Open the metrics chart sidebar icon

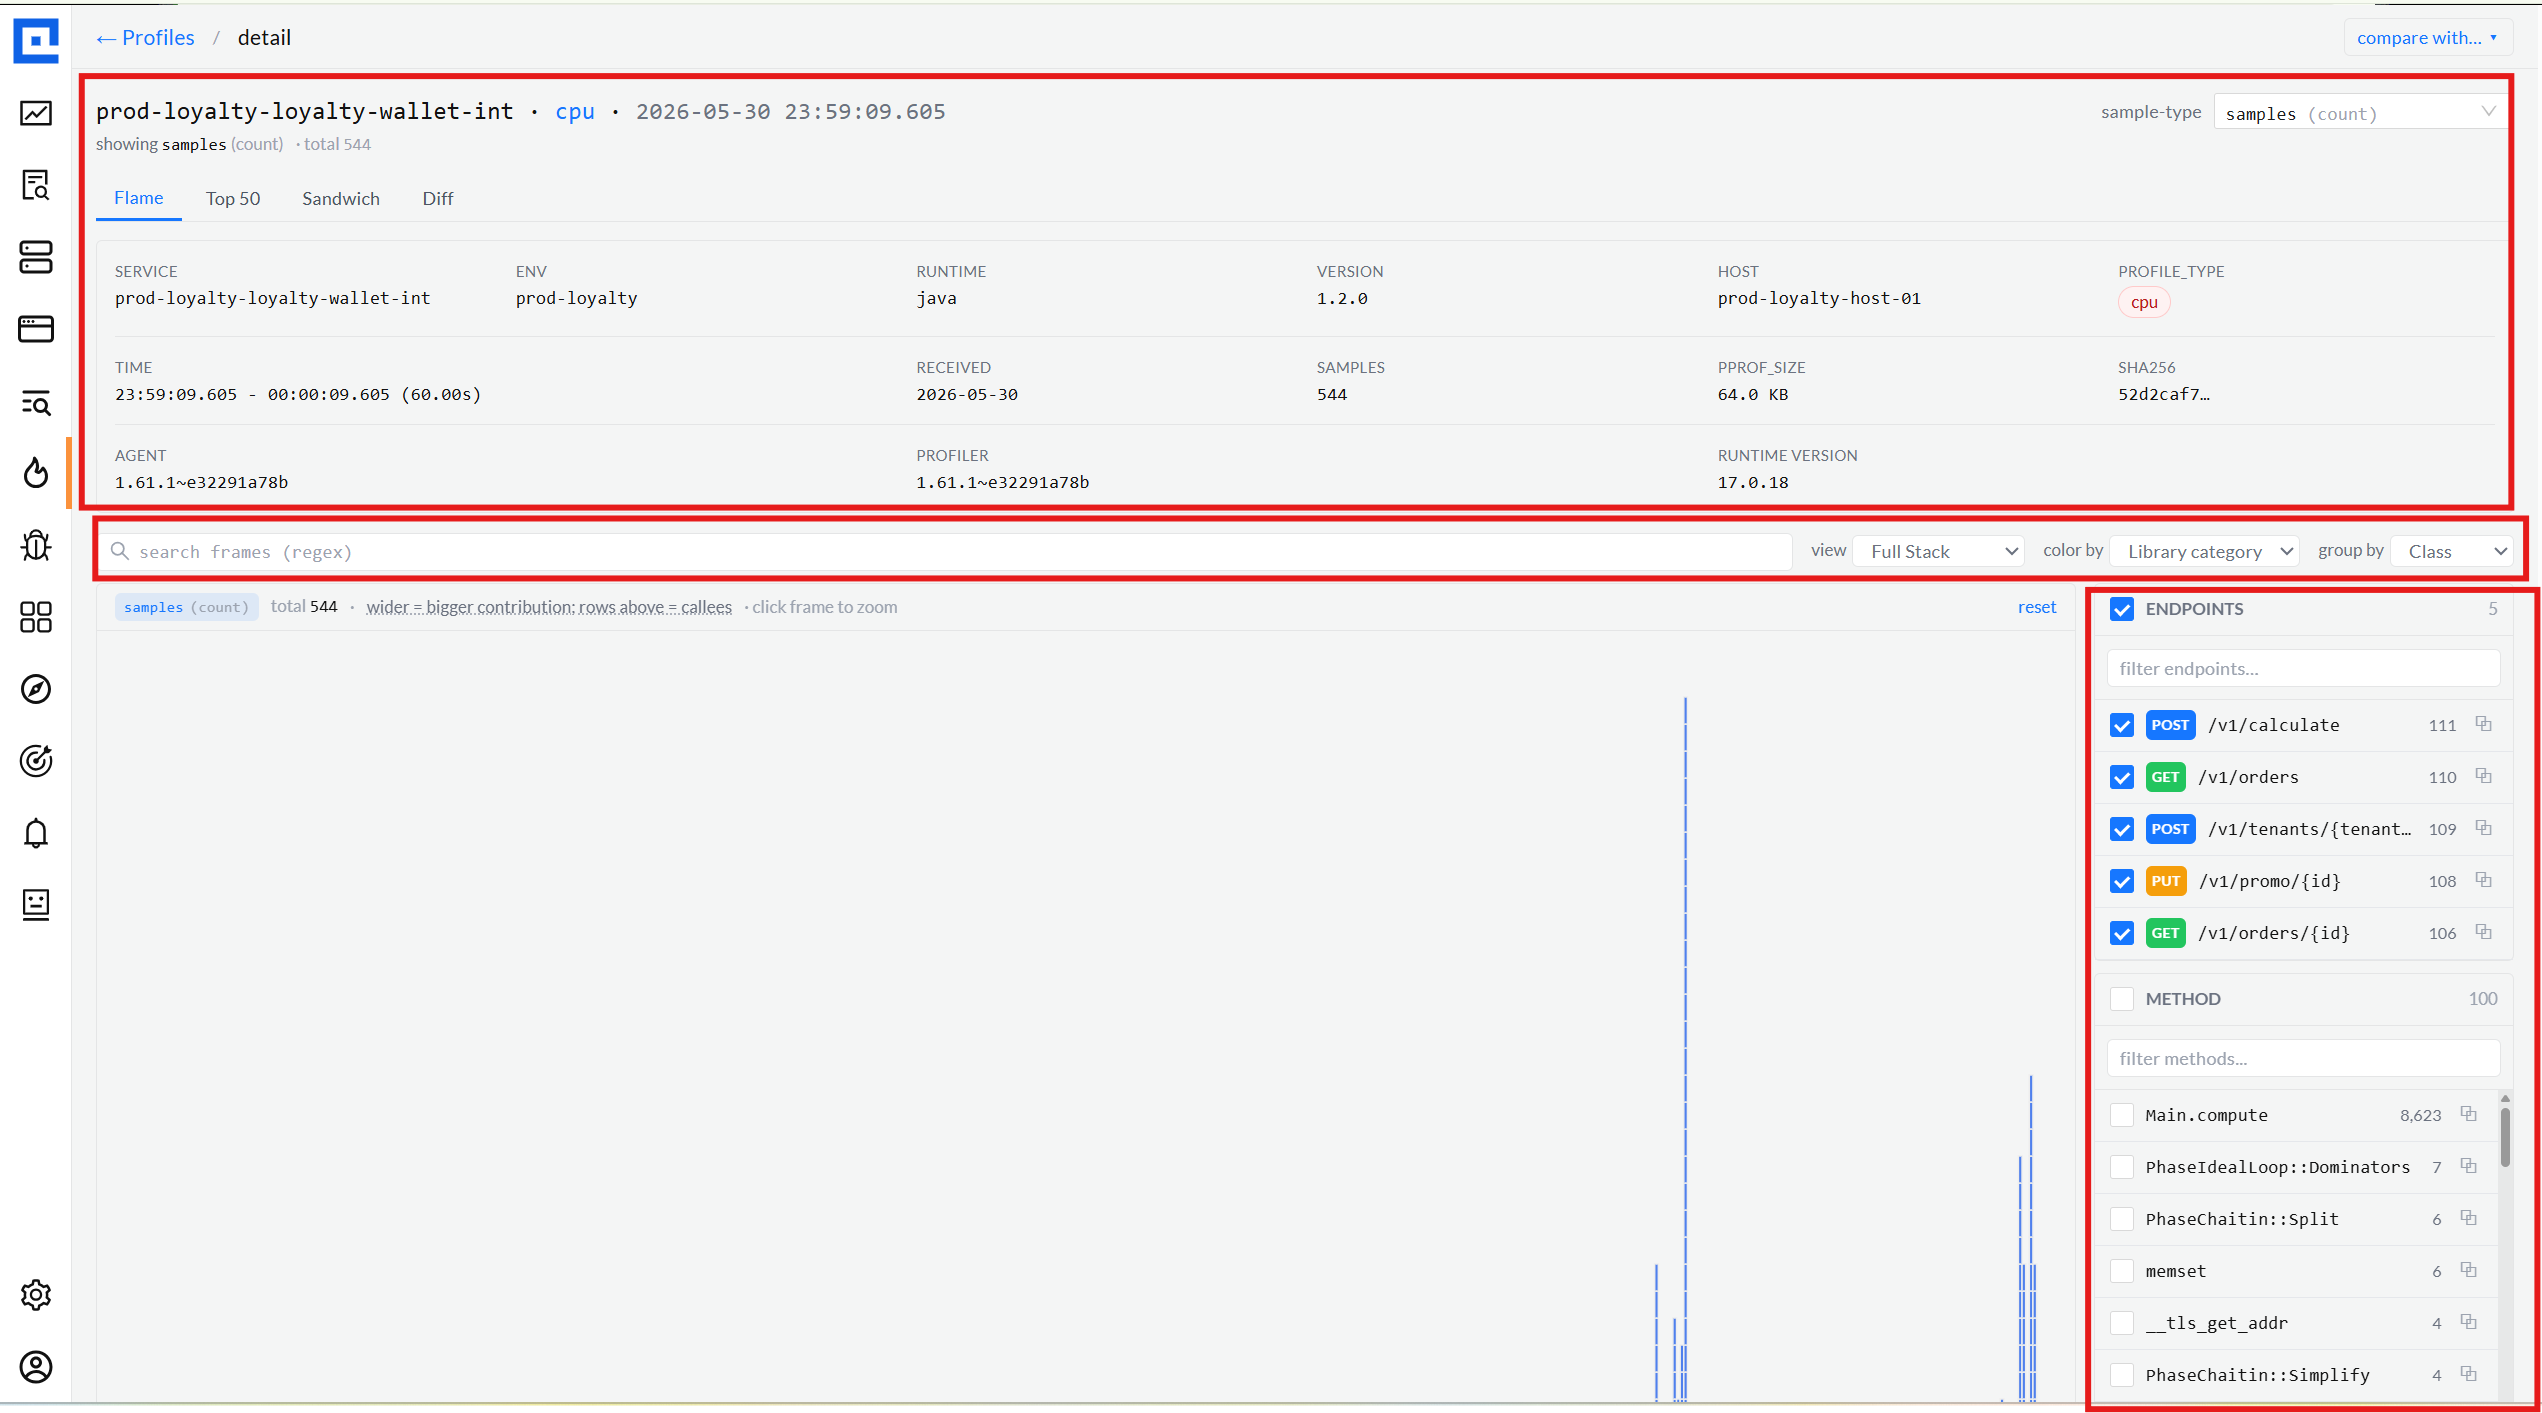(36, 113)
